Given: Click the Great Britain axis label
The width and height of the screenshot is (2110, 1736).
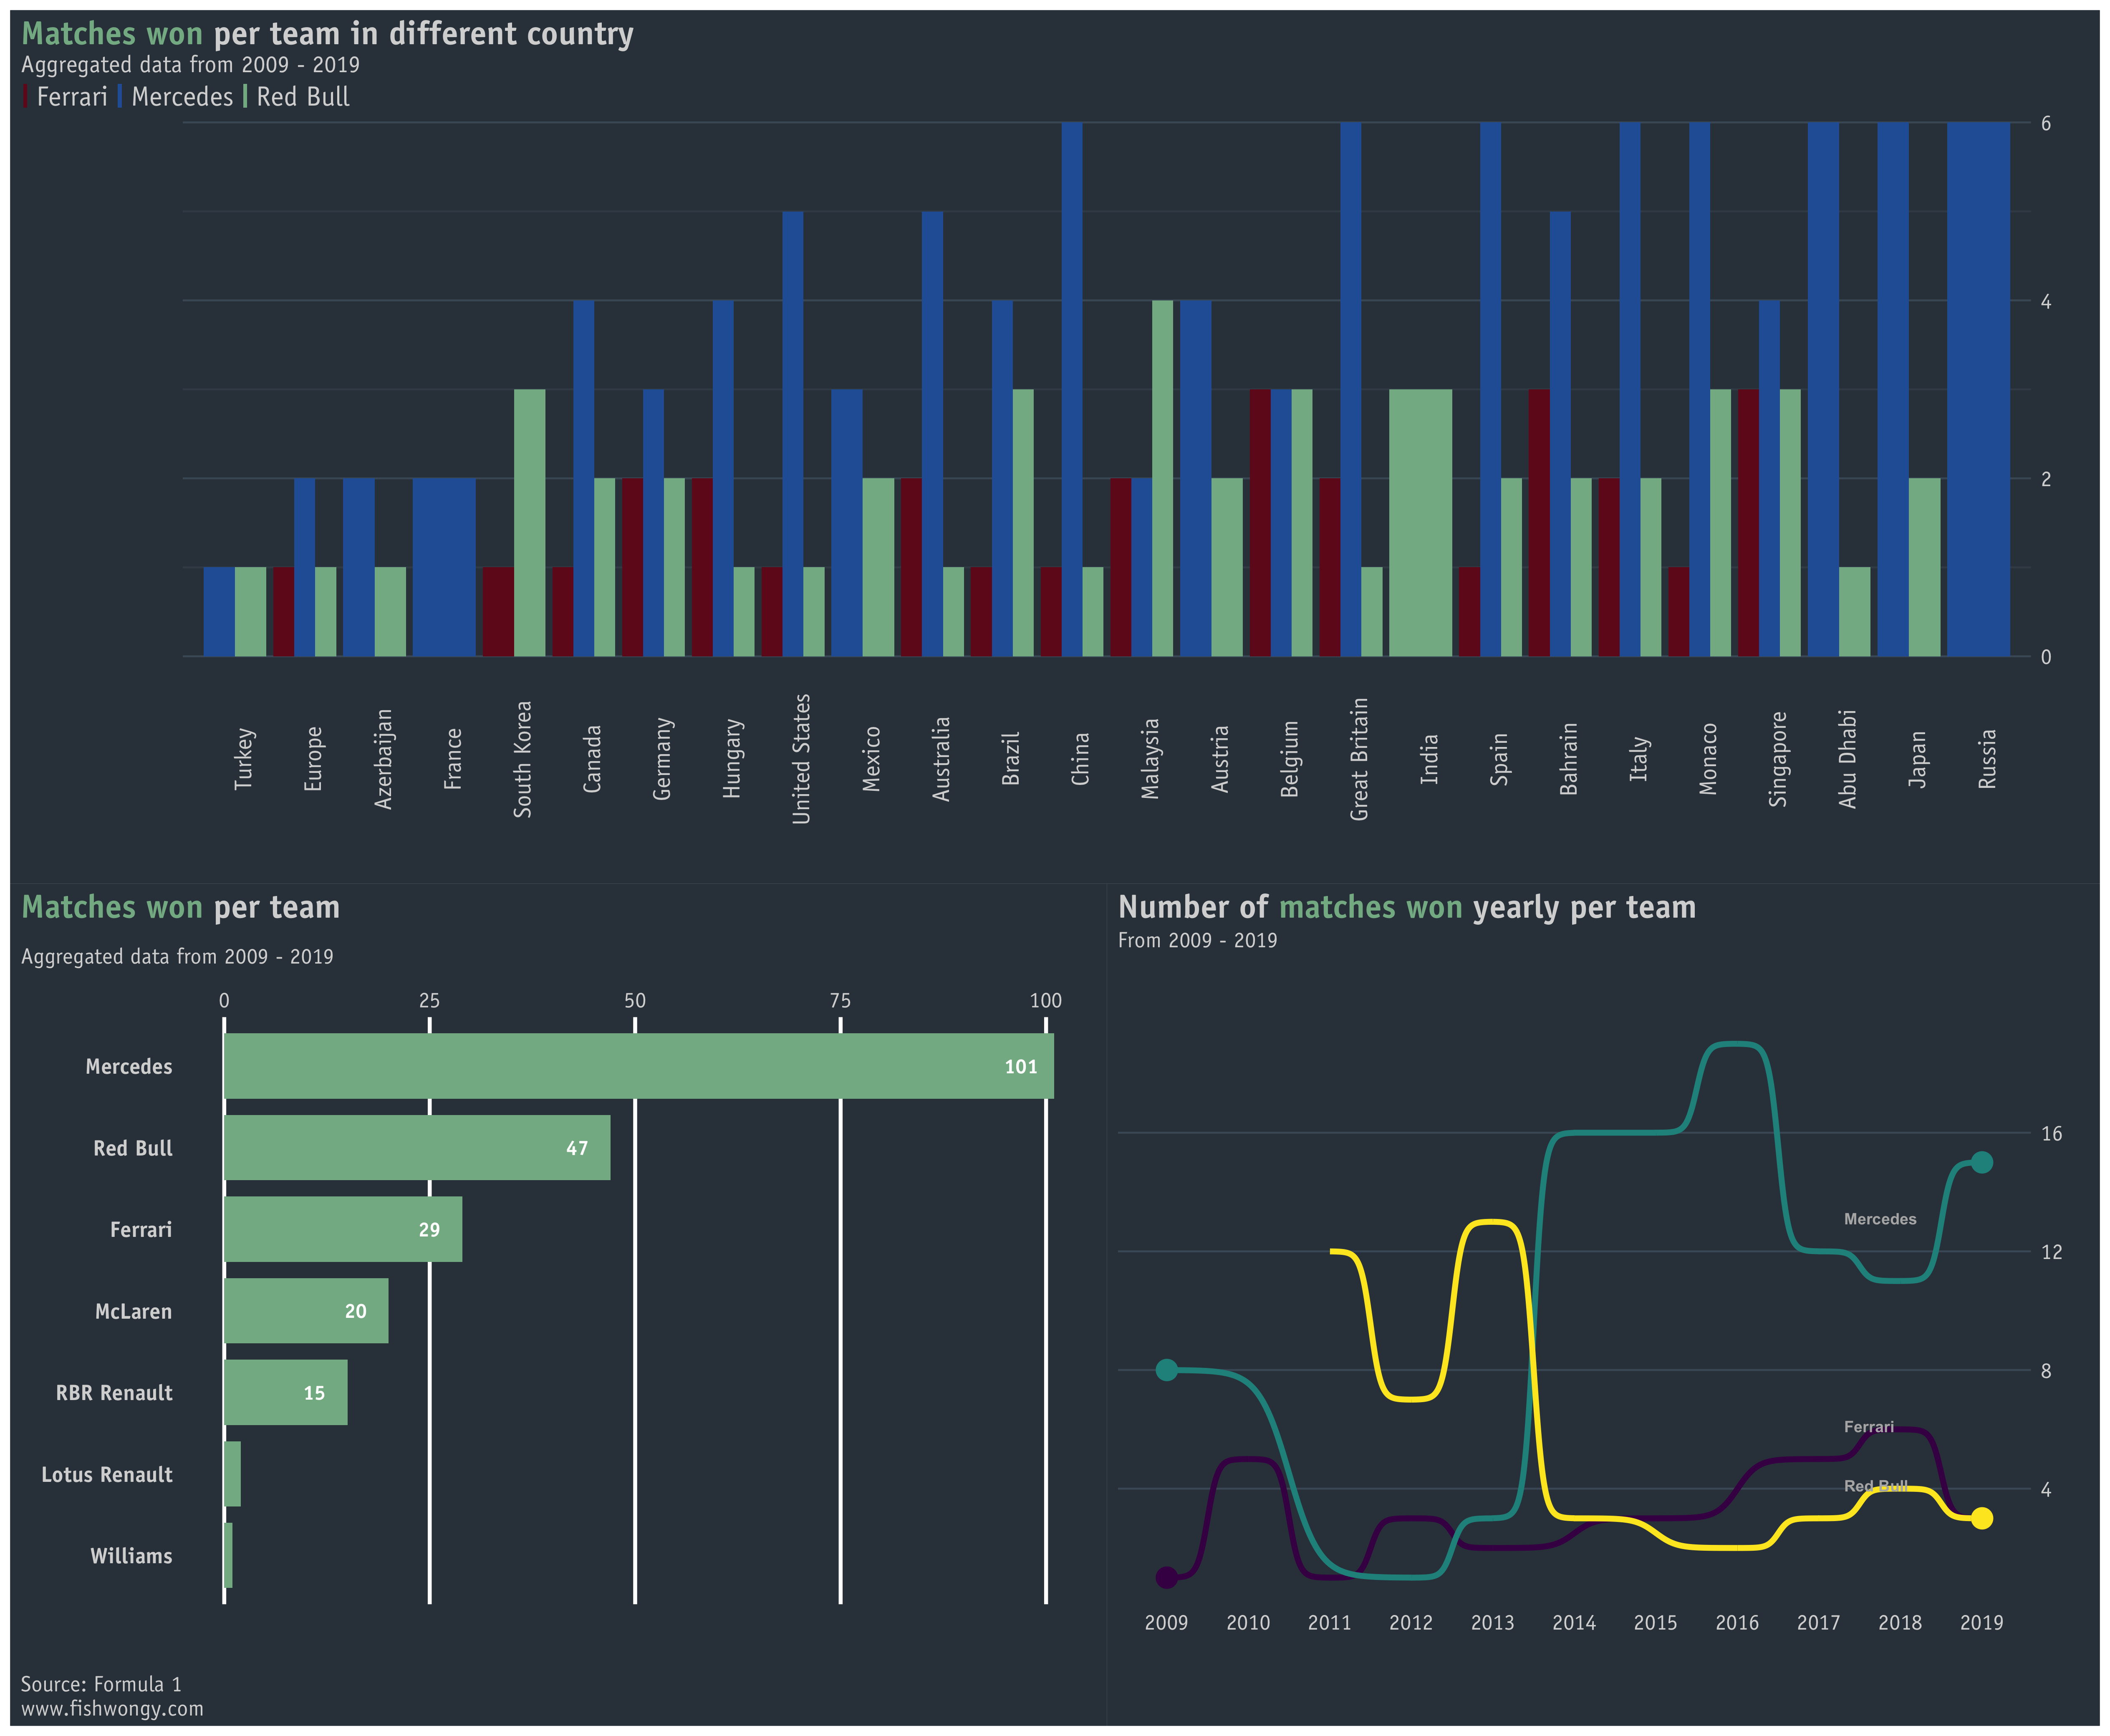Looking at the screenshot, I should (x=1359, y=759).
